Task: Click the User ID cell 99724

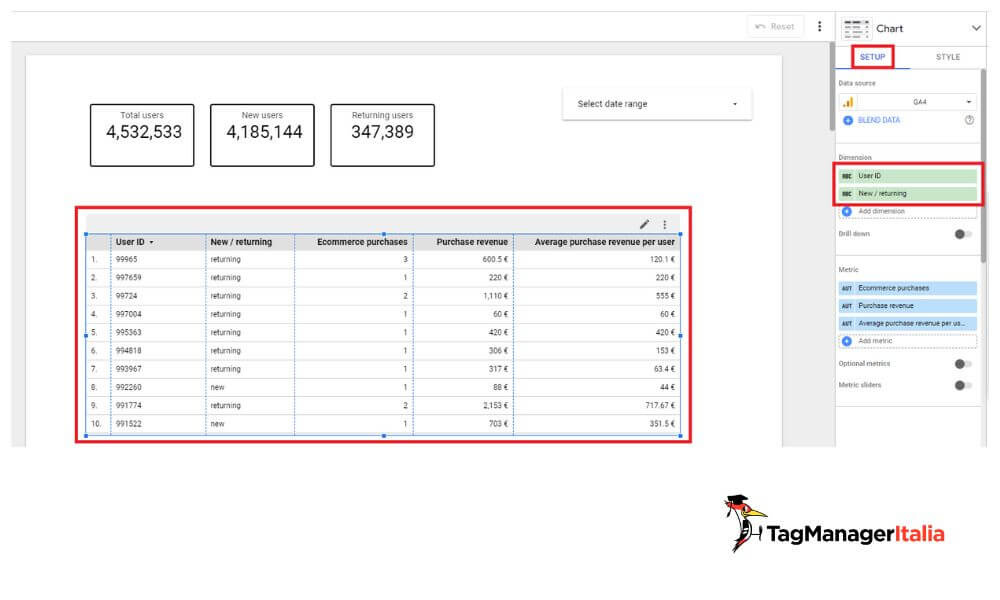Action: coord(126,296)
